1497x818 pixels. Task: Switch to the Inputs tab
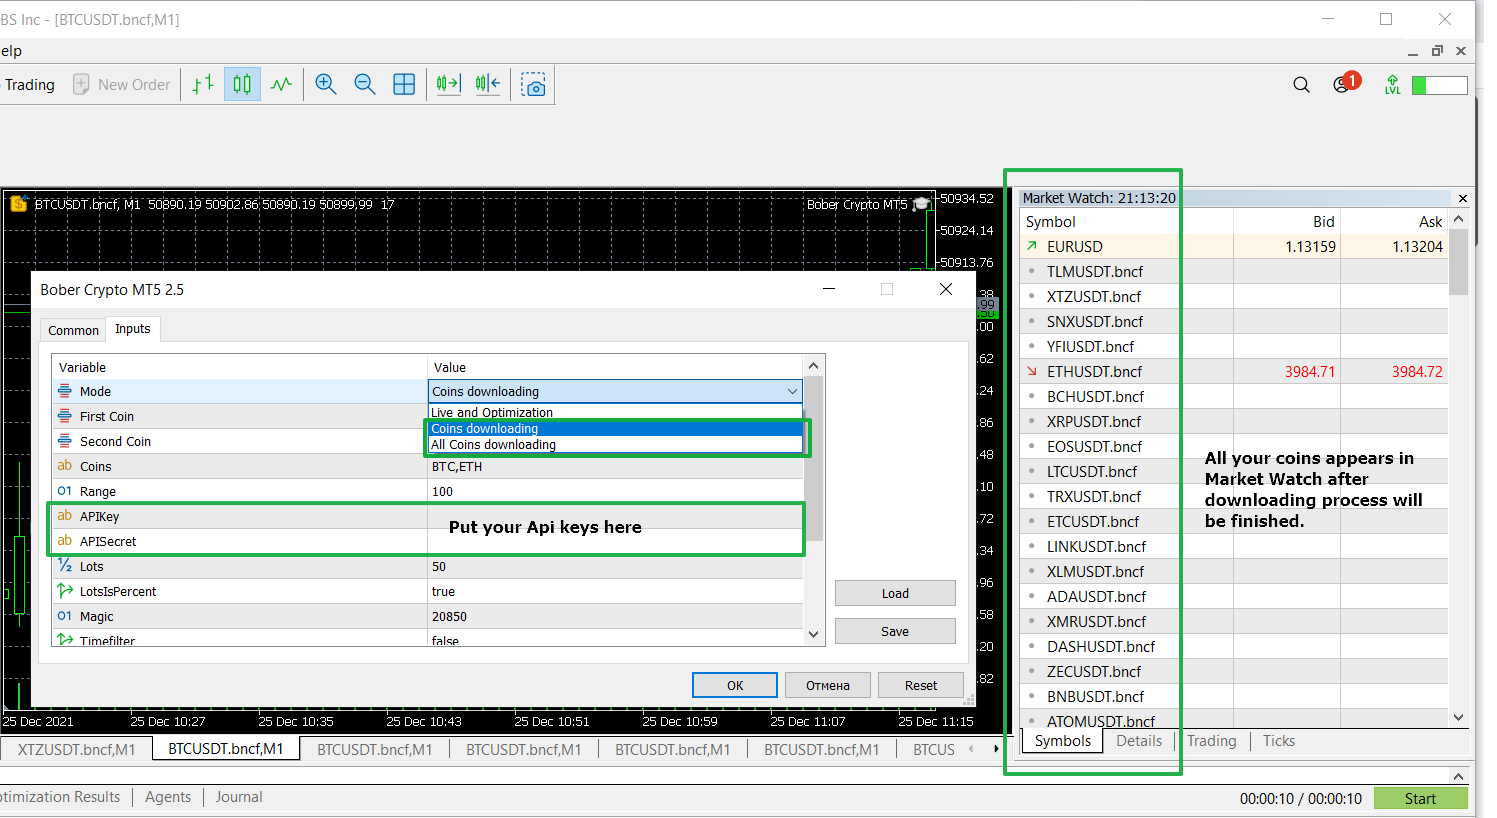pyautogui.click(x=133, y=329)
